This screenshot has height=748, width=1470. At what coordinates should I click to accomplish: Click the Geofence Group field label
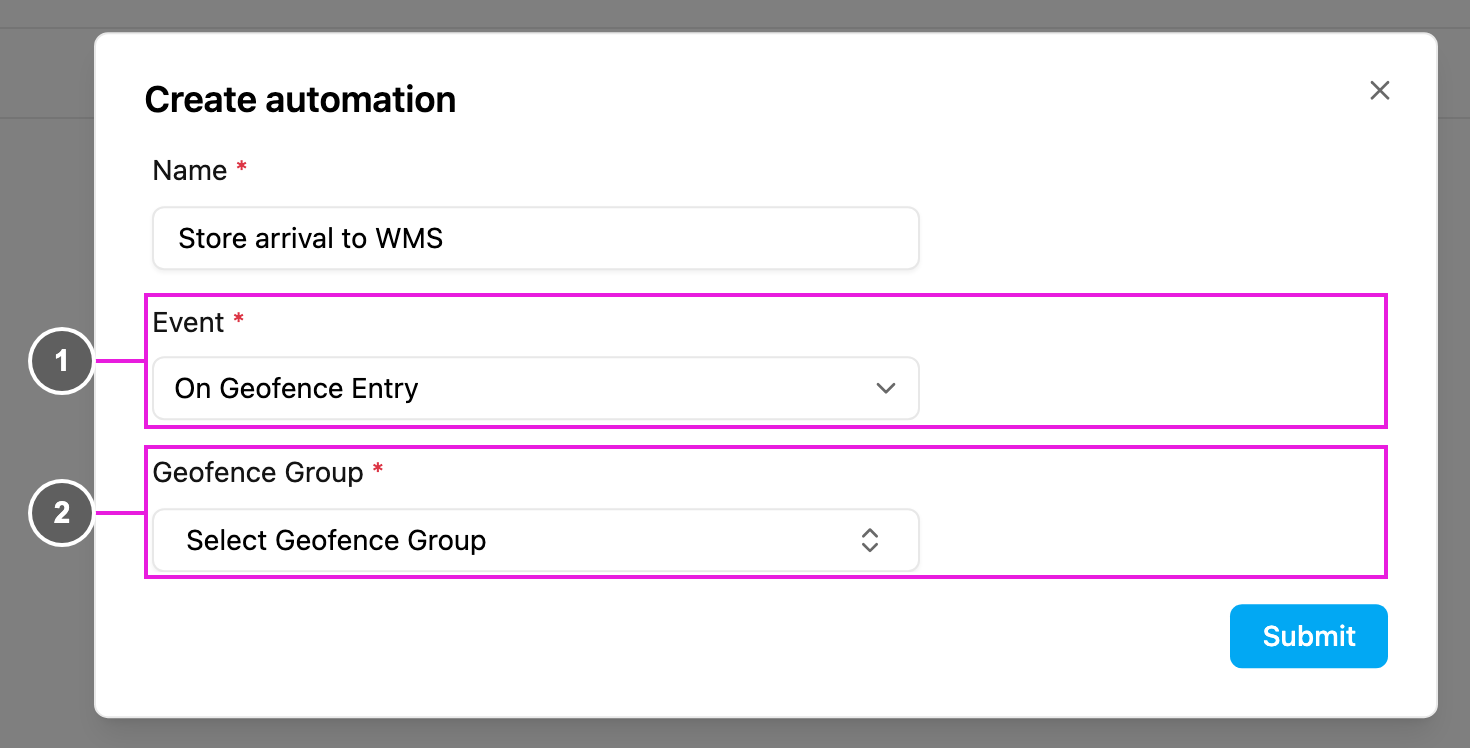pyautogui.click(x=258, y=472)
